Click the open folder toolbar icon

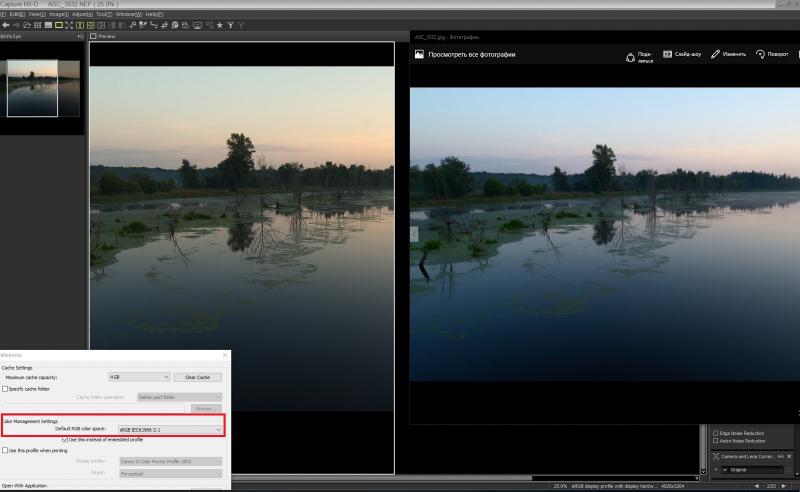click(x=27, y=25)
